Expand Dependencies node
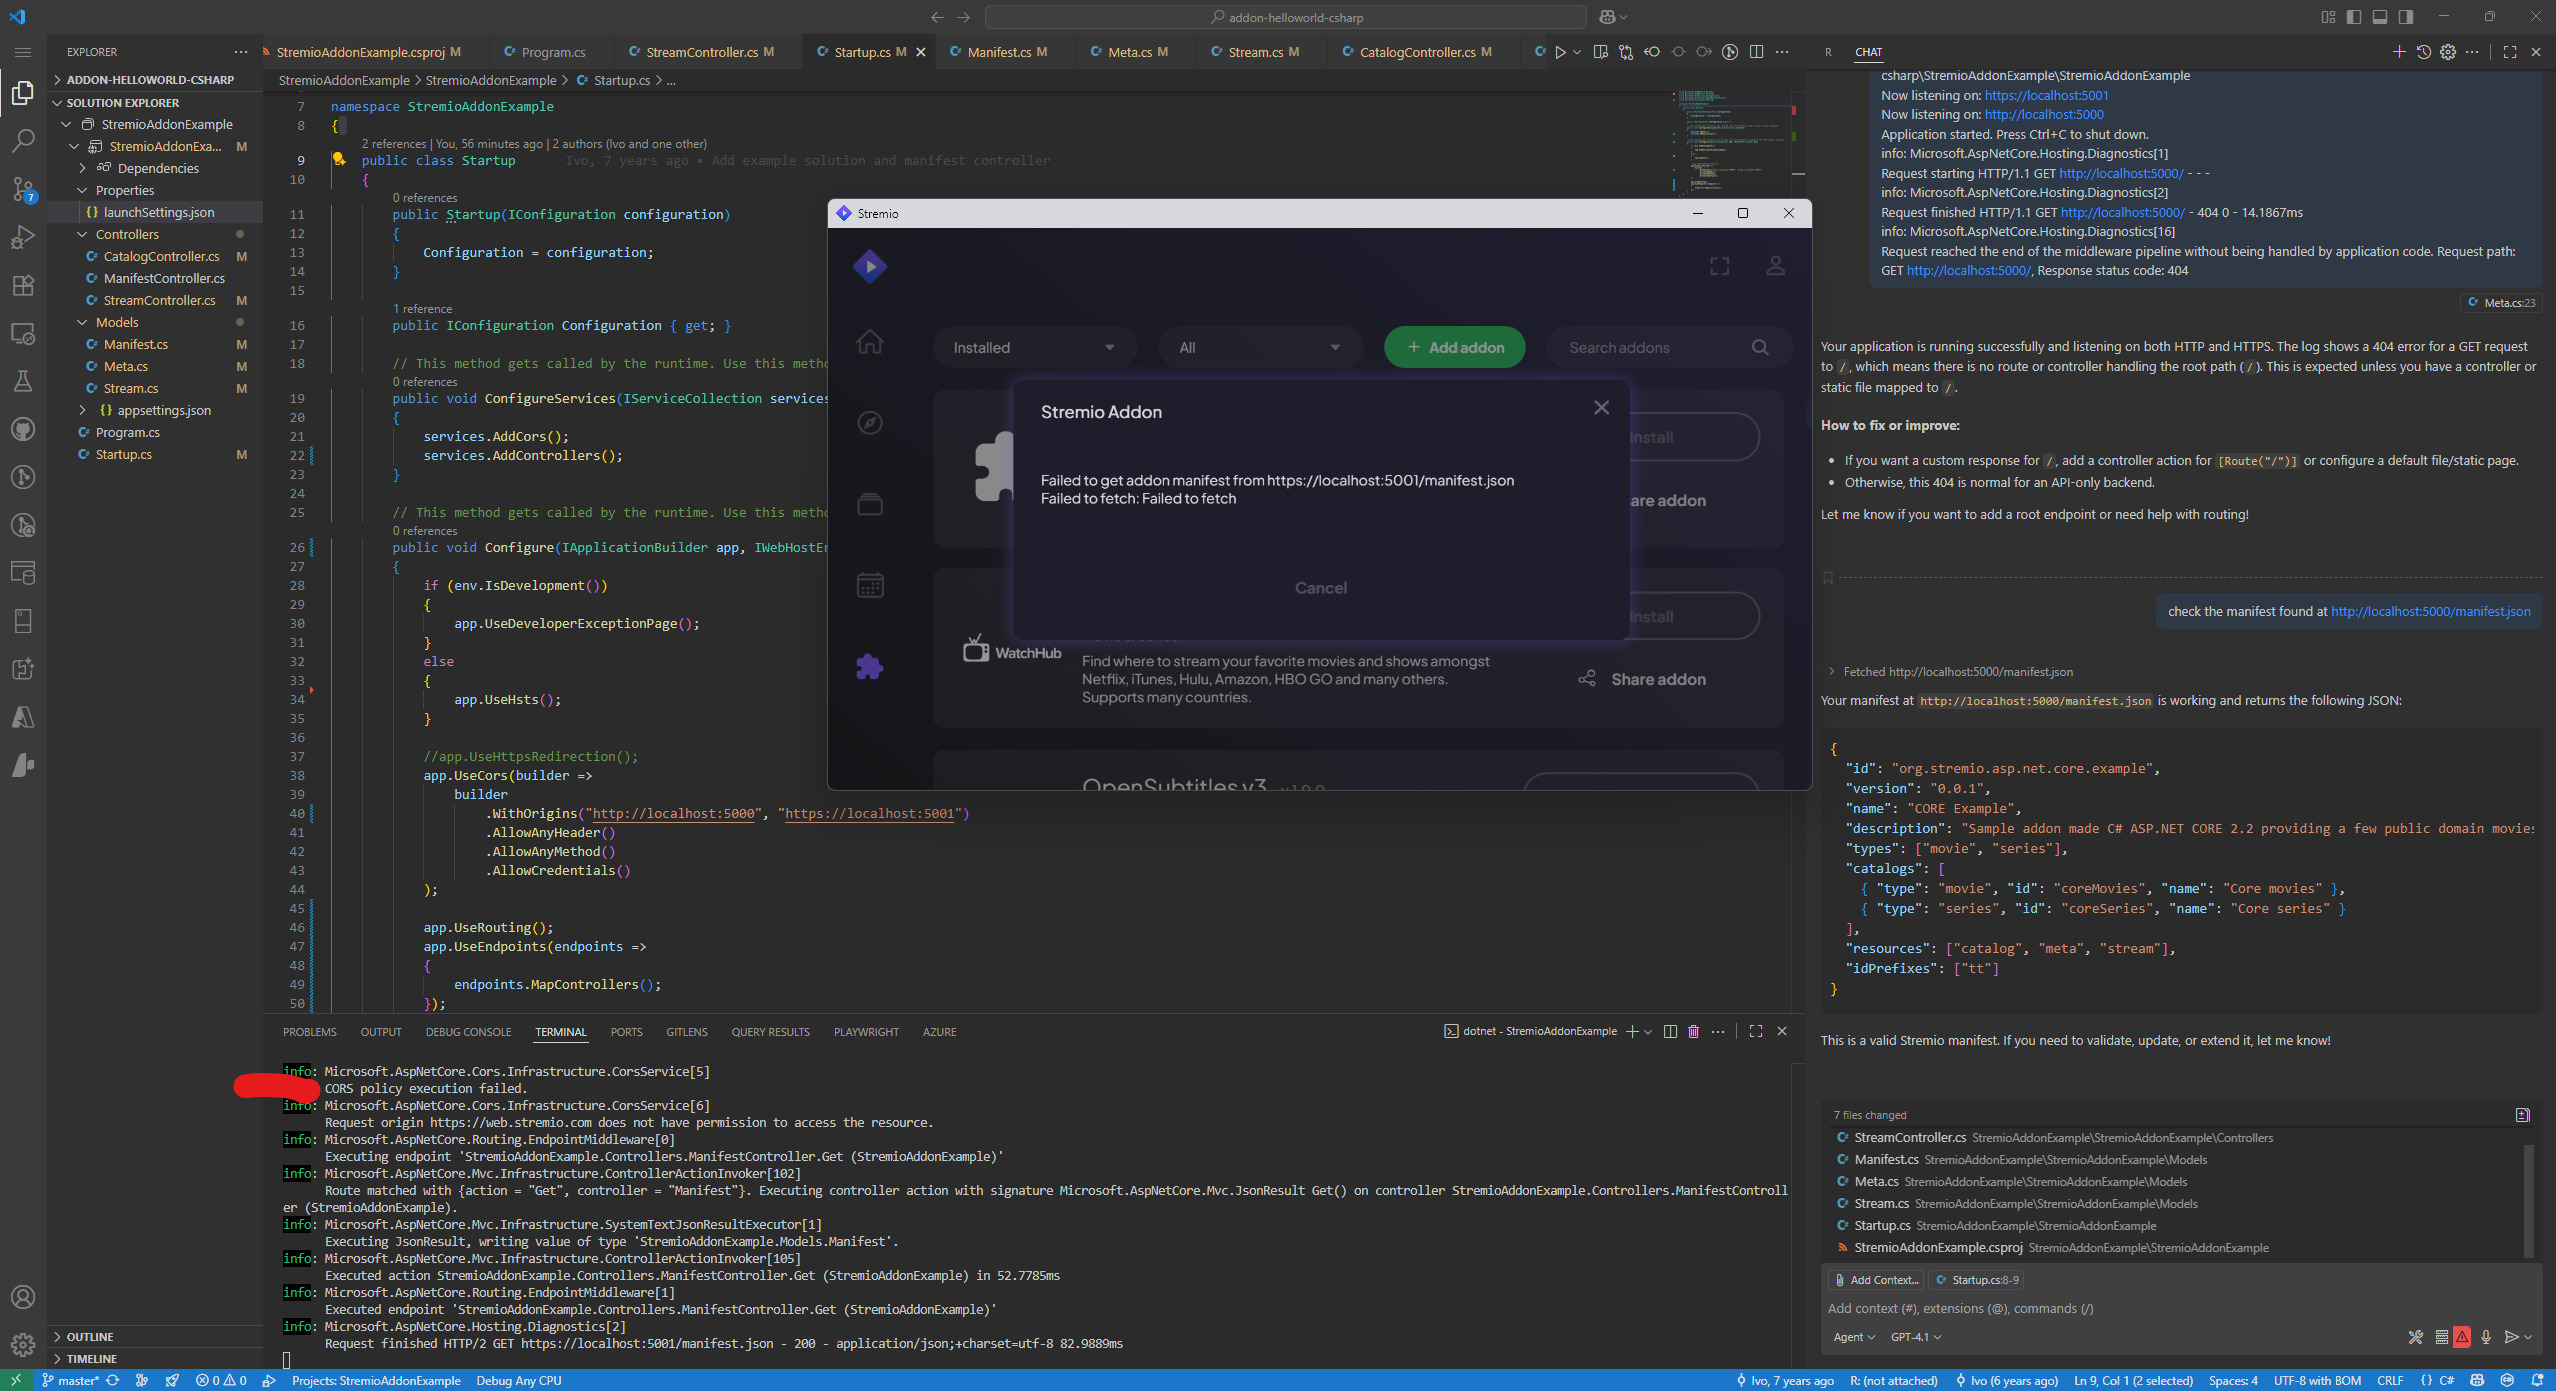 [83, 168]
